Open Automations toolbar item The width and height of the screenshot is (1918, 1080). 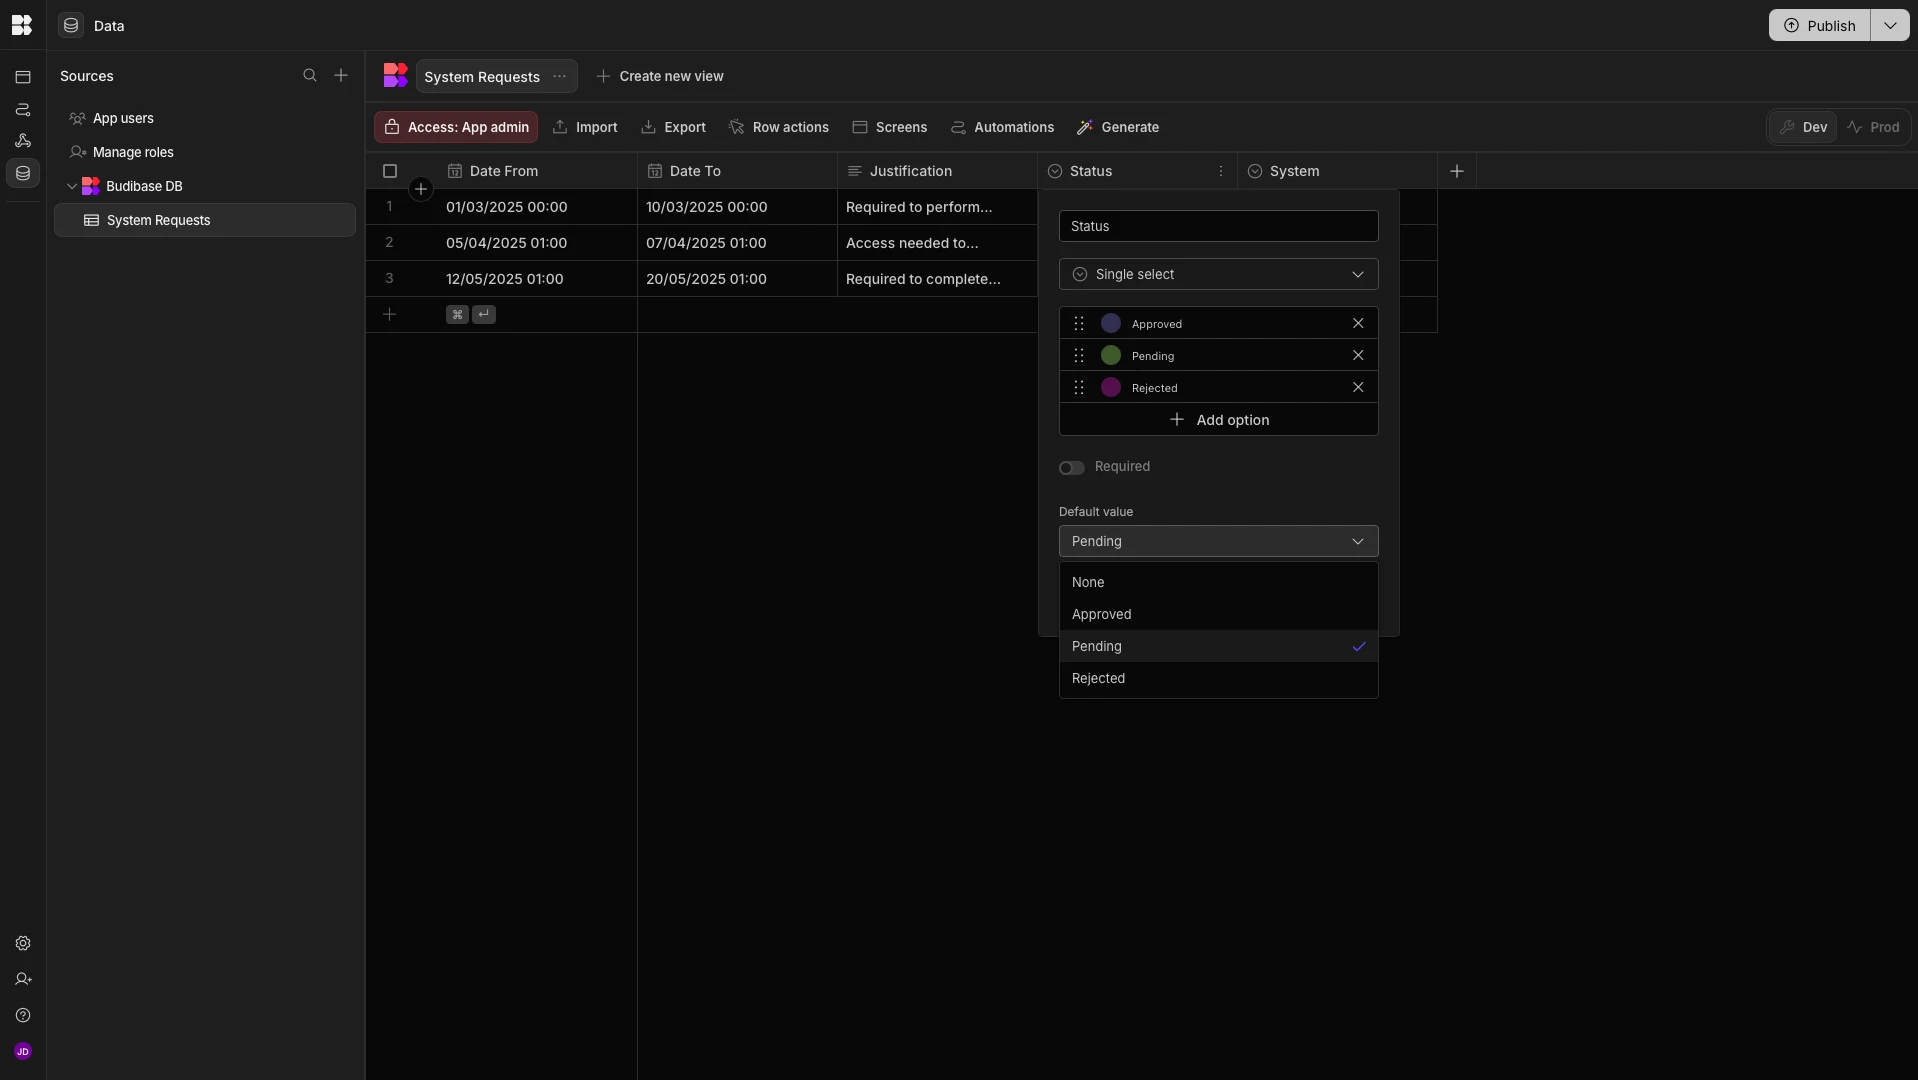[x=1002, y=127]
